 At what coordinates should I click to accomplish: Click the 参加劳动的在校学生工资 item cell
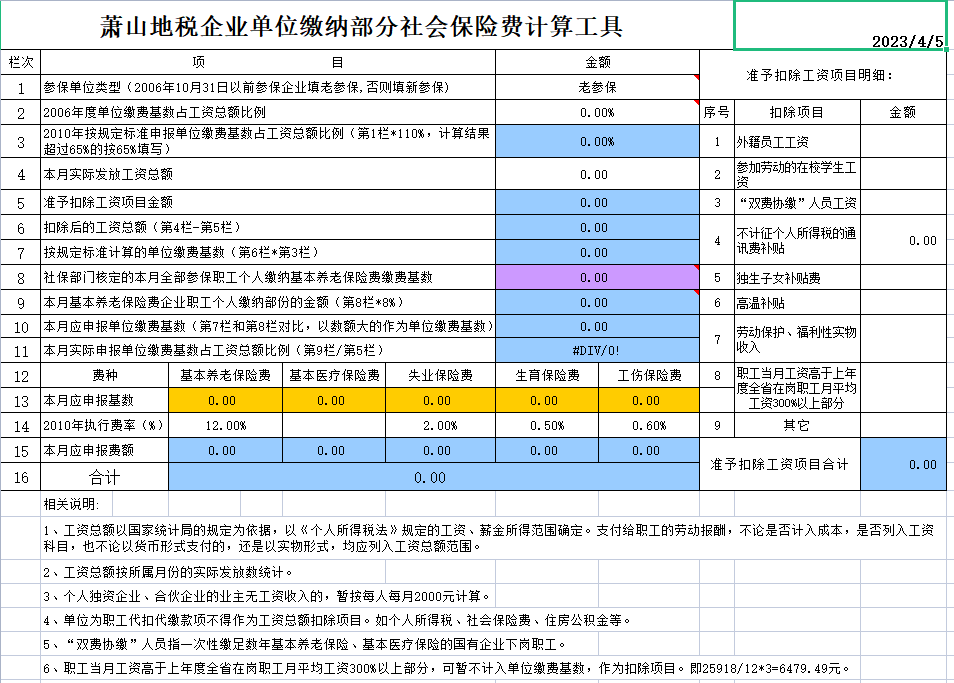tap(797, 175)
